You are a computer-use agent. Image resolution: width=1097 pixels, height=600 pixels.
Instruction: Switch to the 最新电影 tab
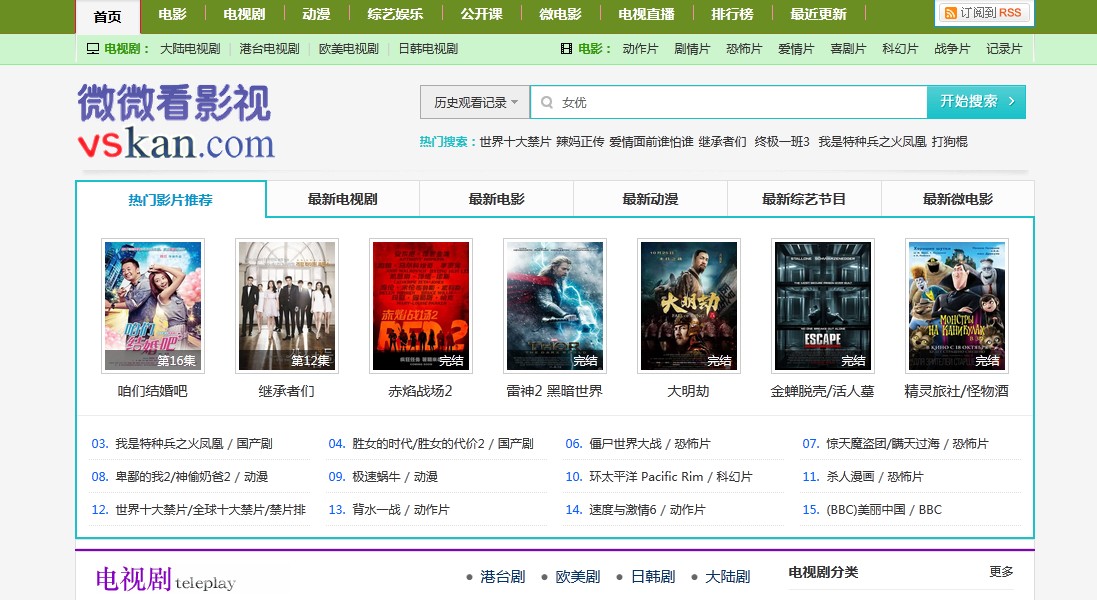tap(495, 198)
